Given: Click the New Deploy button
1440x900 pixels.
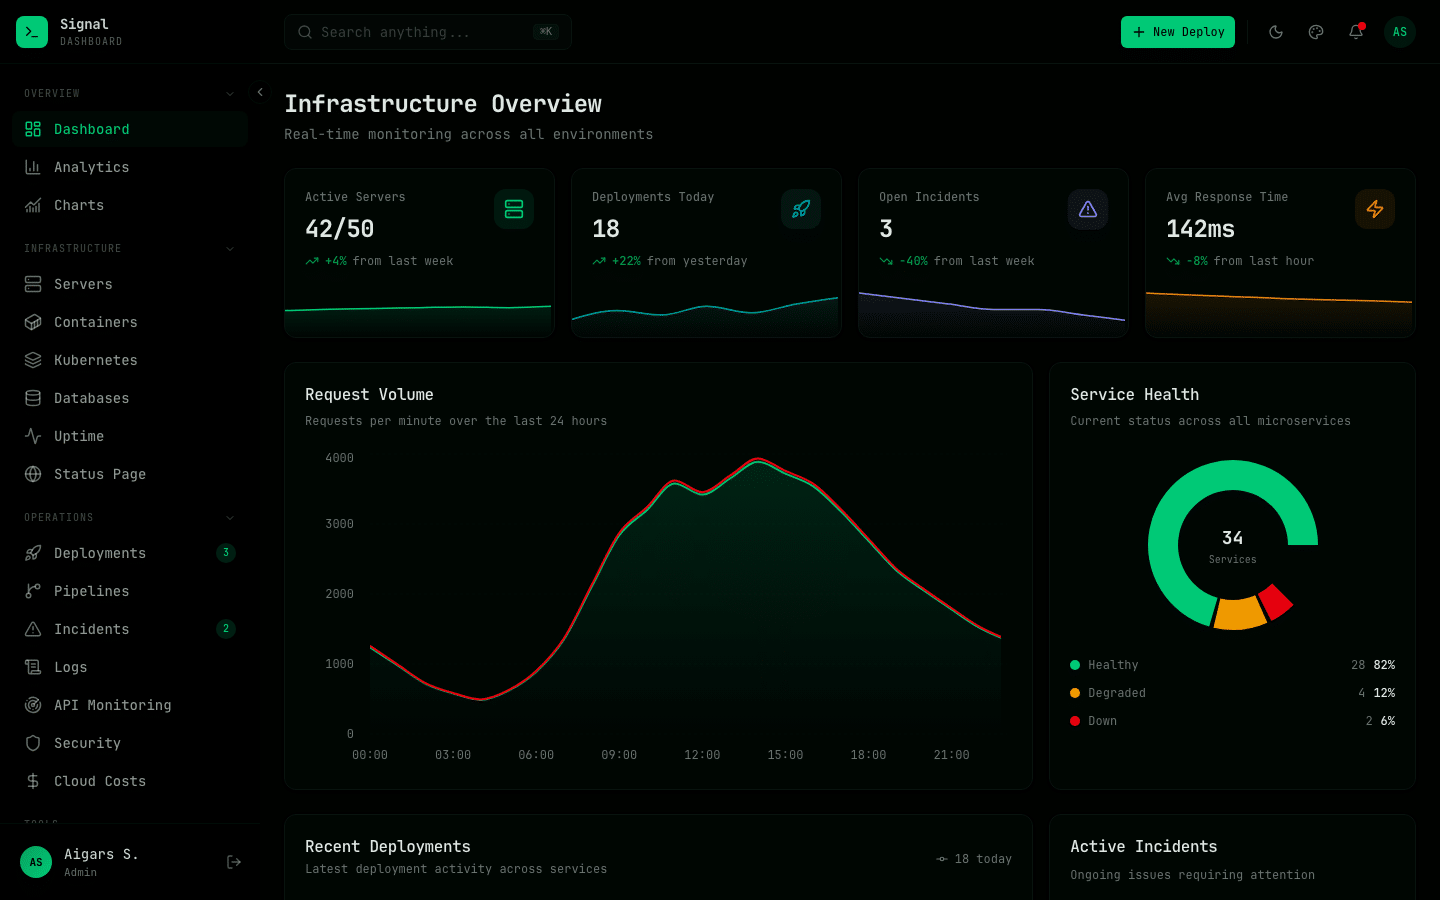Looking at the screenshot, I should pyautogui.click(x=1178, y=32).
